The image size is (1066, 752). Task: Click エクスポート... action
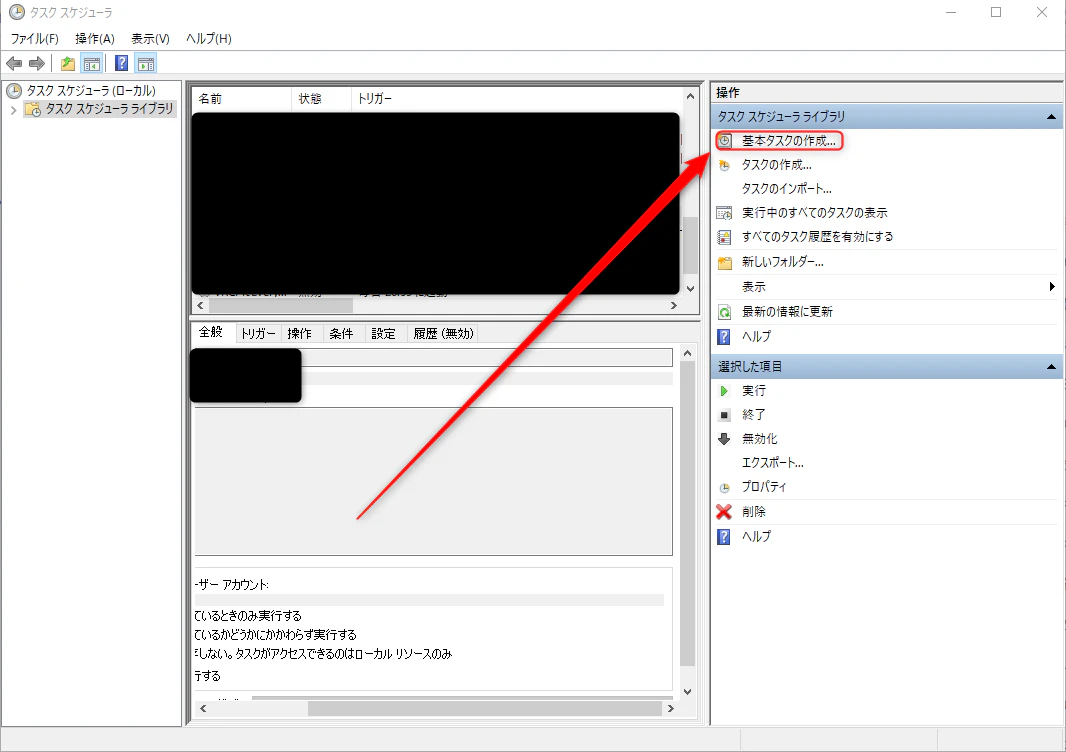(772, 463)
